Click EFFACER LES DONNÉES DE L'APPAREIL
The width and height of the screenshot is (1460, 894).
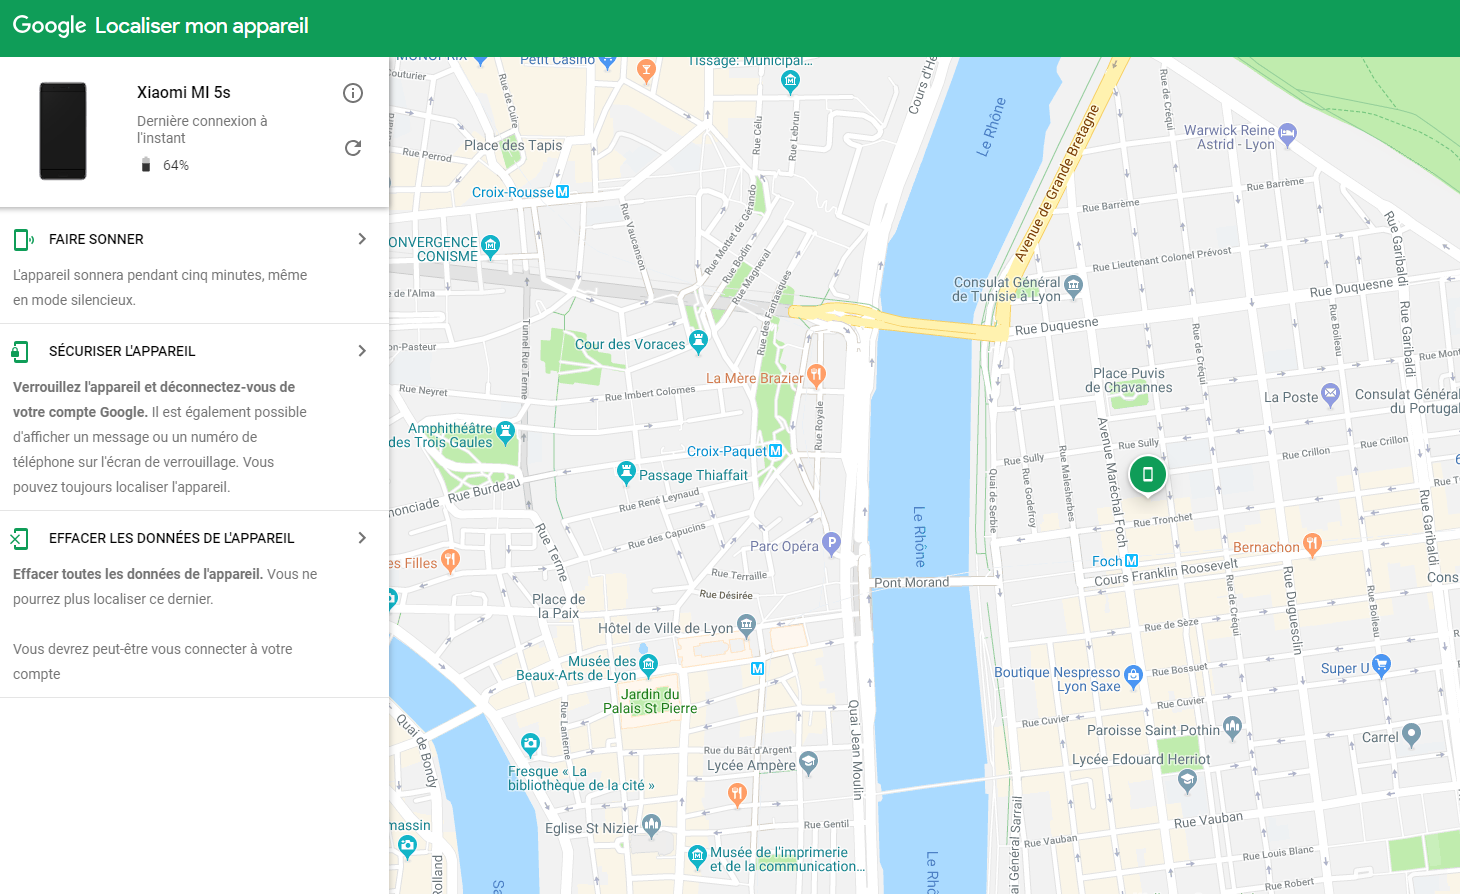171,538
